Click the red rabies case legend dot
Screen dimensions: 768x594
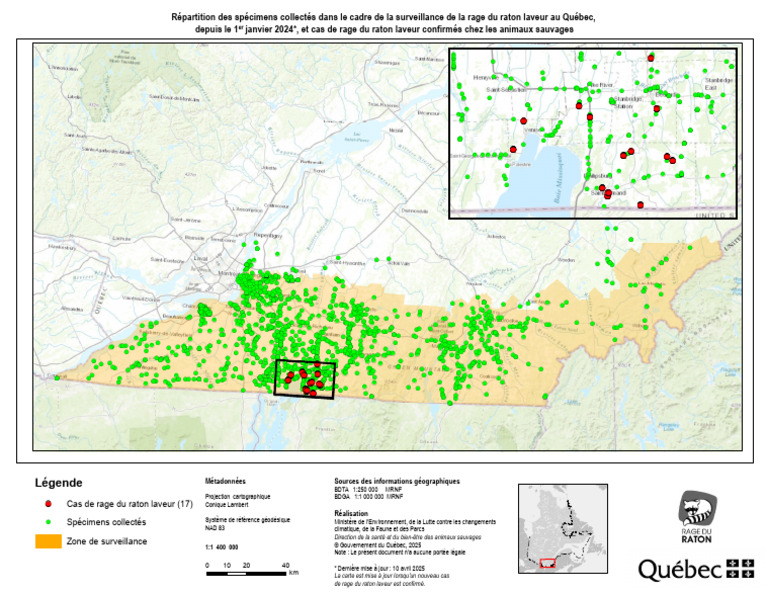pos(48,503)
